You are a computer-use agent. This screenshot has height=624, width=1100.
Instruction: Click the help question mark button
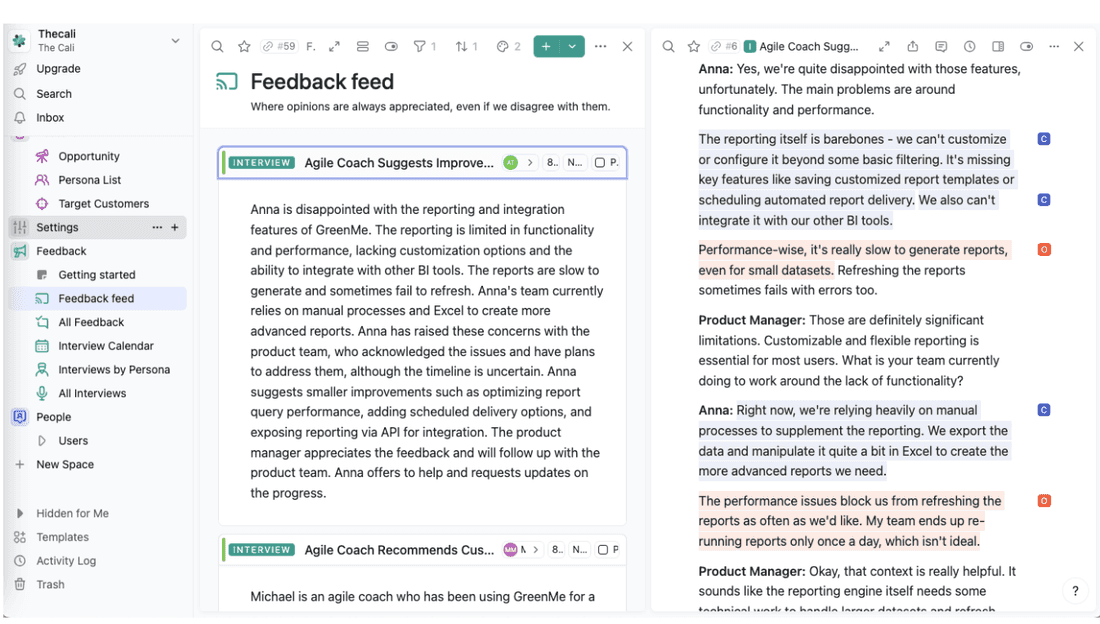click(x=1075, y=591)
